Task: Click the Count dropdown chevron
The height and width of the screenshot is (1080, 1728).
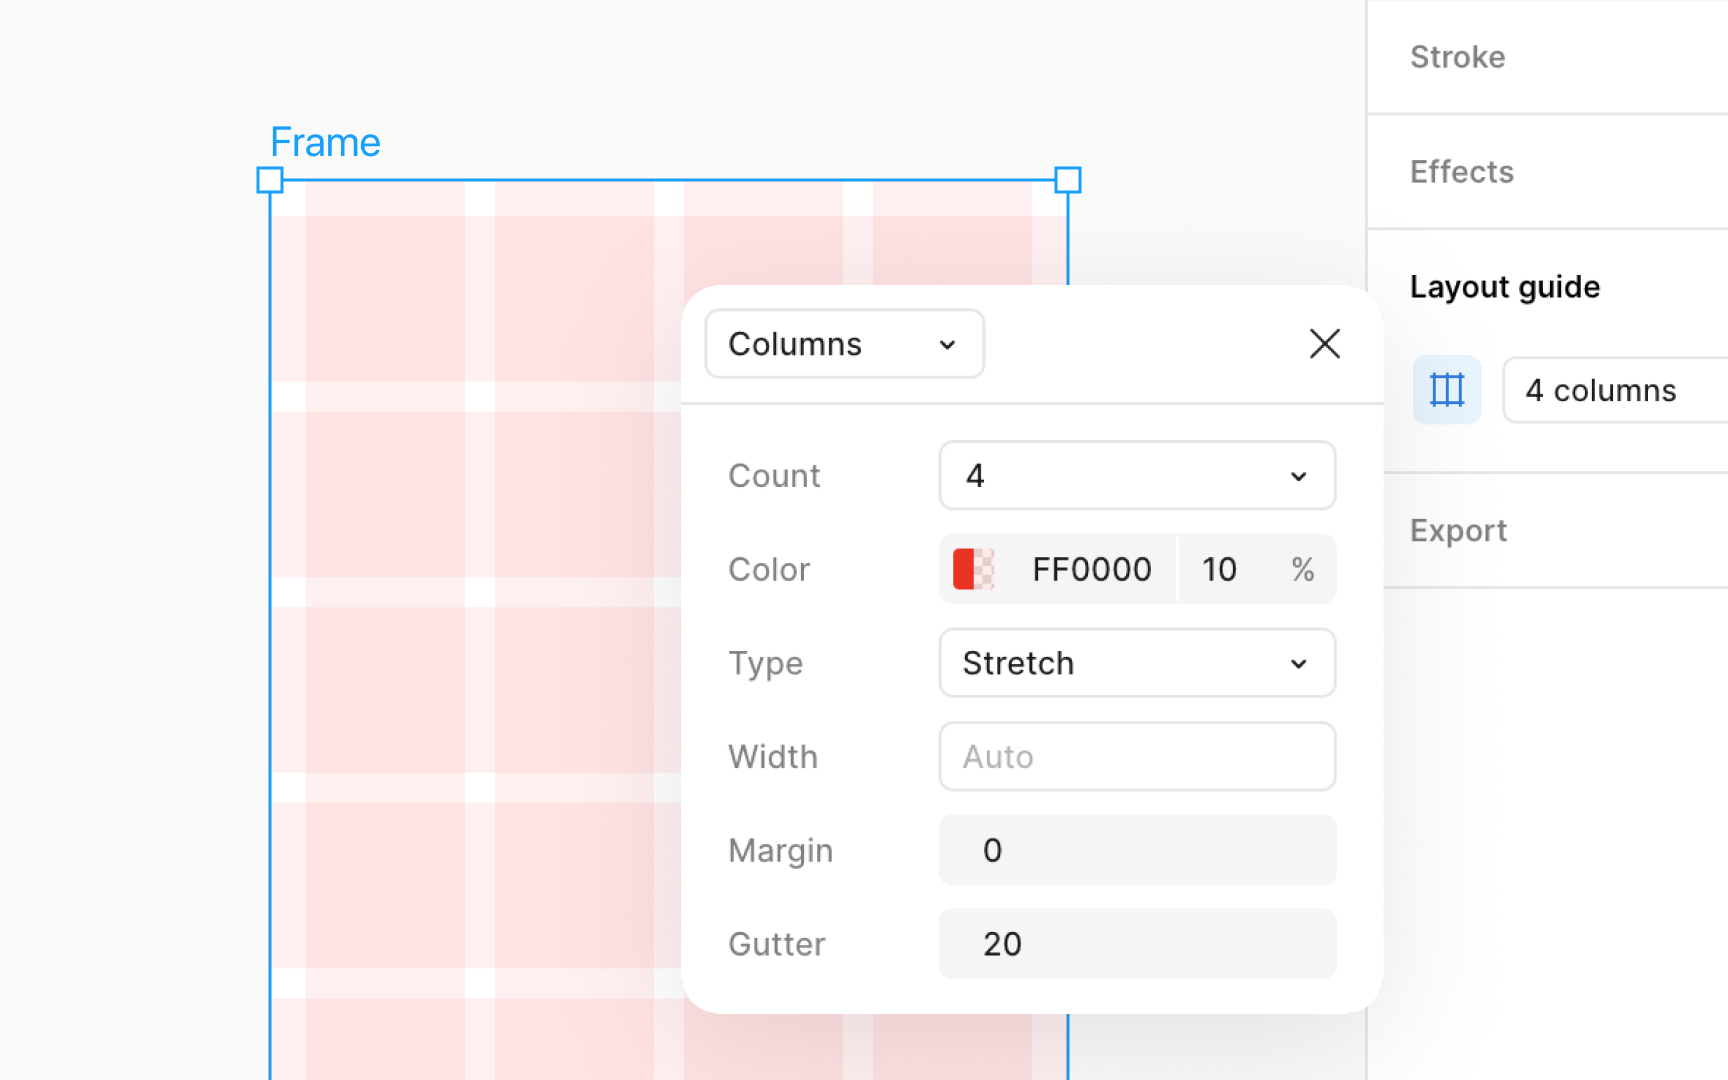Action: pos(1298,476)
